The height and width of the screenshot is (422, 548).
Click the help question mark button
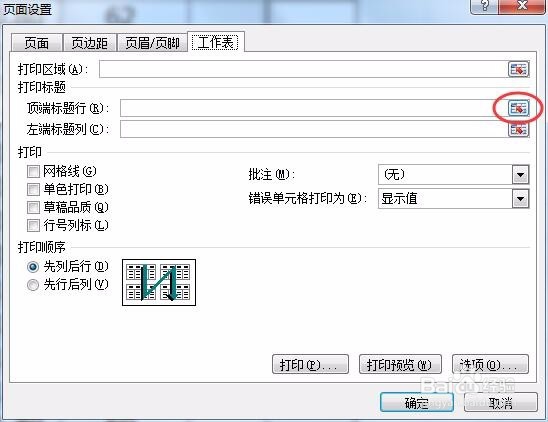click(x=484, y=6)
